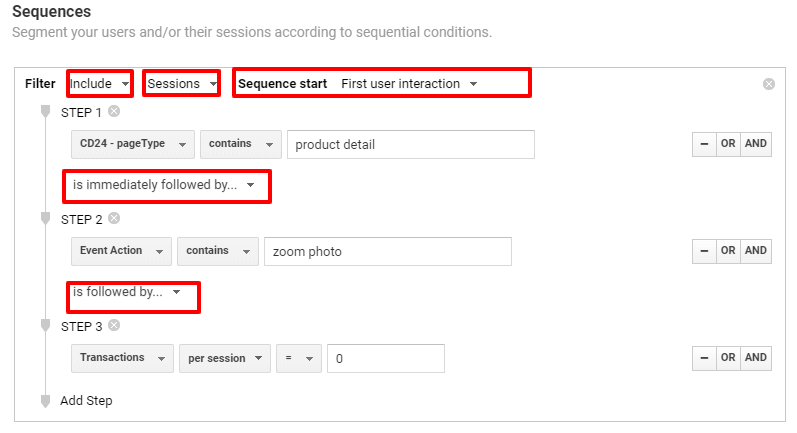
Task: Click OR button on the Step 1 condition
Action: (728, 144)
